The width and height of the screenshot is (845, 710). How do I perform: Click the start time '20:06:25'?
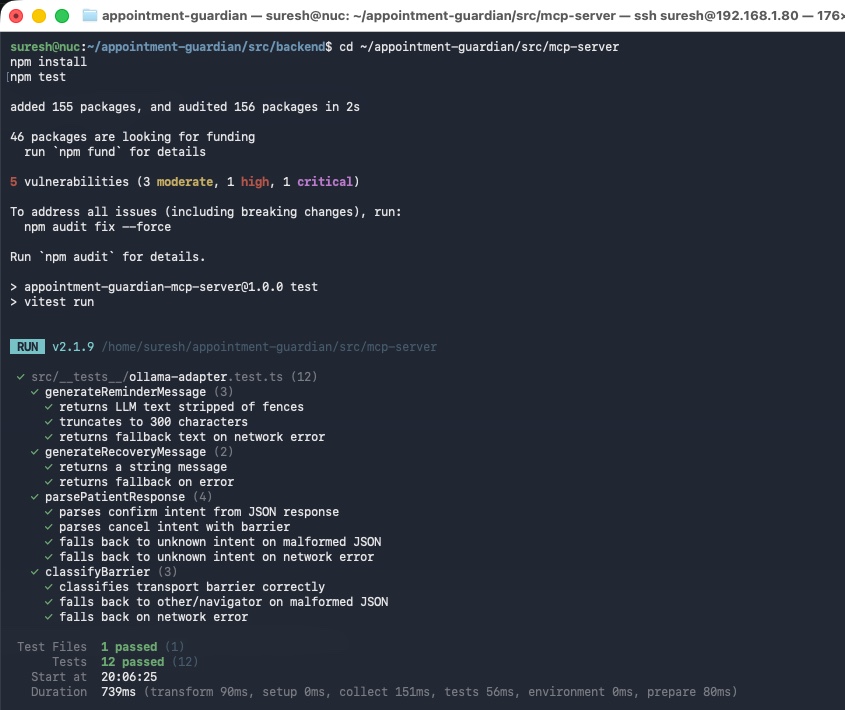coord(129,677)
